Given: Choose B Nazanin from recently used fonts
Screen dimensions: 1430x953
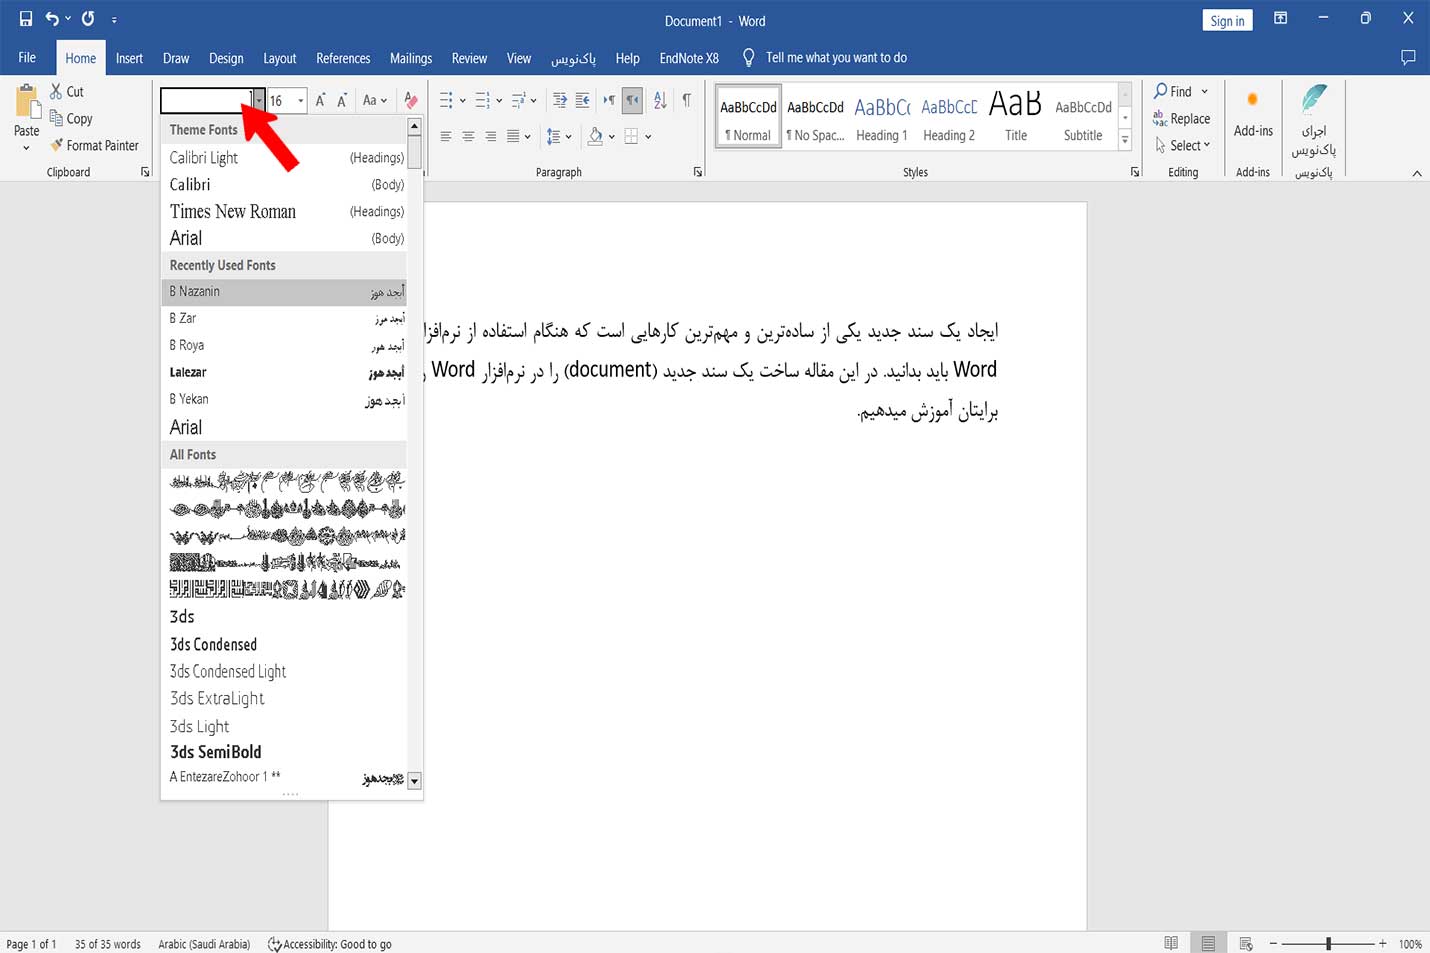Looking at the screenshot, I should pos(284,292).
